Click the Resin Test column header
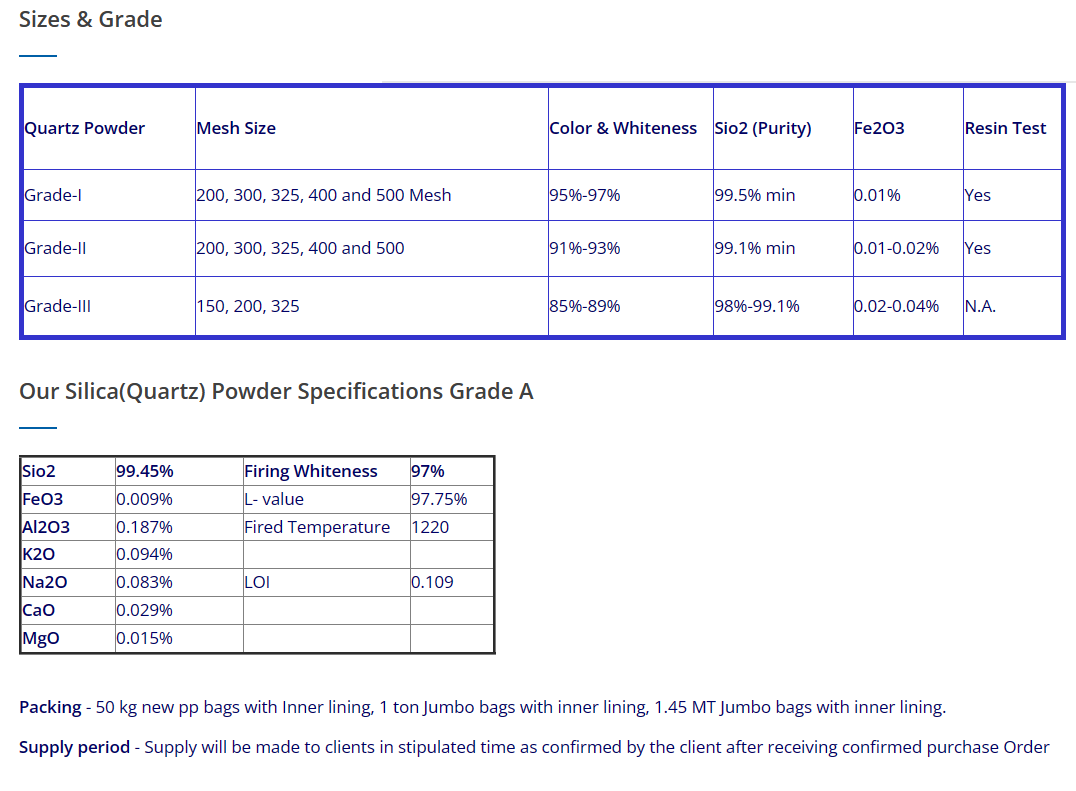Image resolution: width=1076 pixels, height=791 pixels. (x=1012, y=128)
